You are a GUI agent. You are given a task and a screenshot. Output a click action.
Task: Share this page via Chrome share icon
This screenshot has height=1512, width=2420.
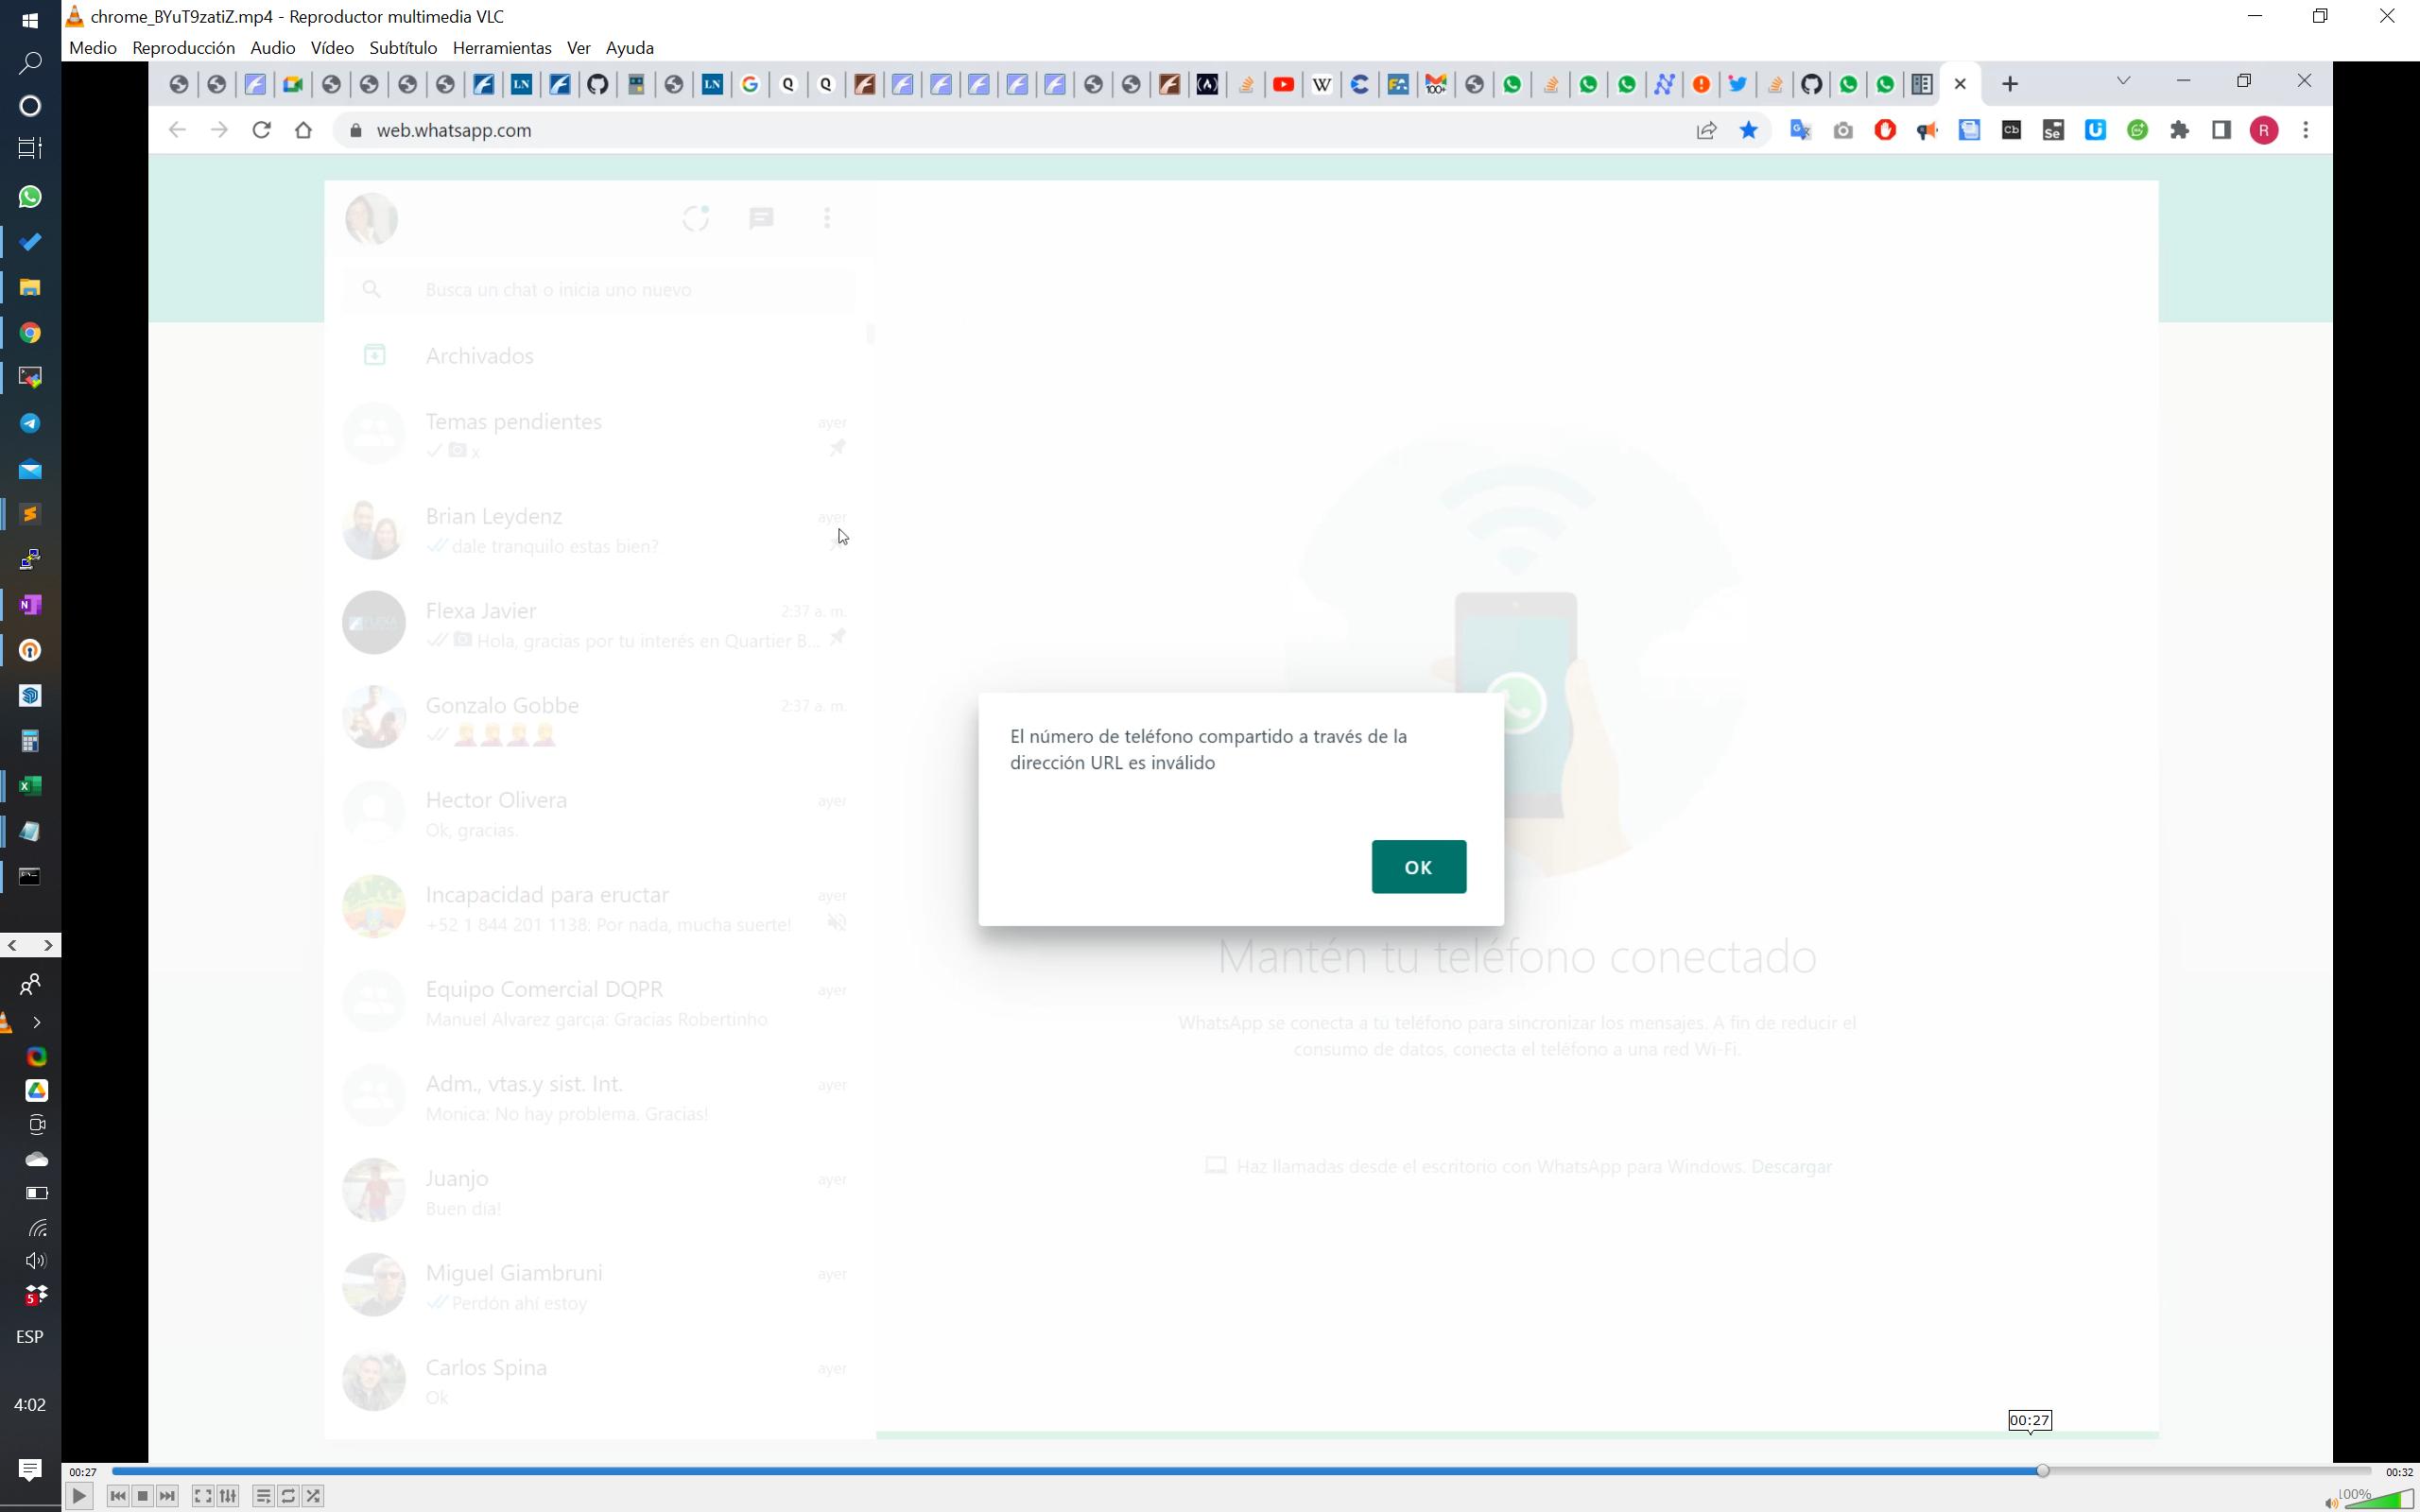point(1706,130)
